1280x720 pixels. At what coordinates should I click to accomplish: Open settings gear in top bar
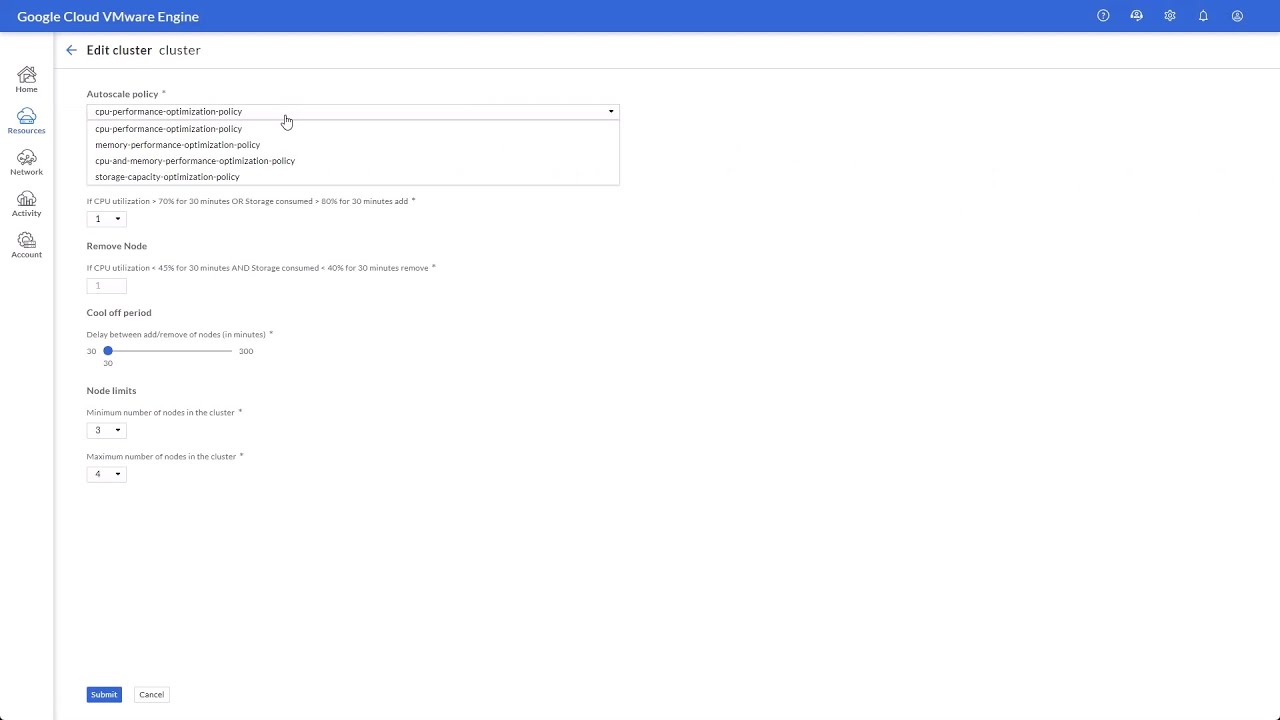pyautogui.click(x=1170, y=16)
